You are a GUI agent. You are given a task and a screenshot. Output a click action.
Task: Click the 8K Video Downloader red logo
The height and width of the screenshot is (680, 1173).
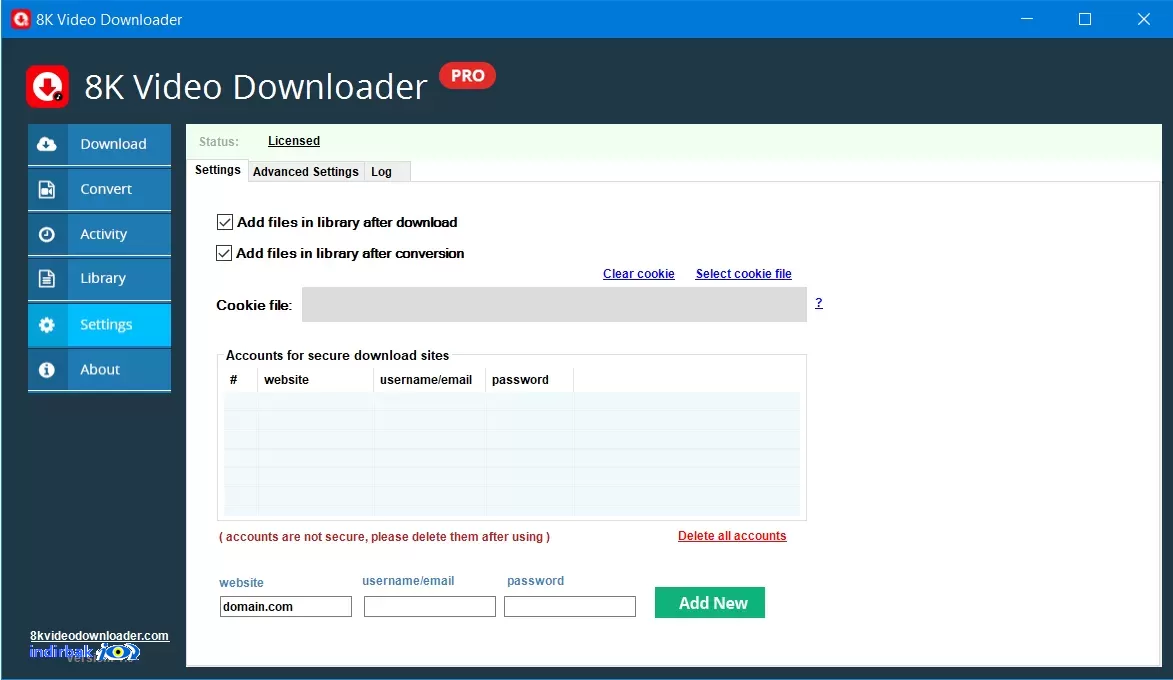click(x=48, y=87)
